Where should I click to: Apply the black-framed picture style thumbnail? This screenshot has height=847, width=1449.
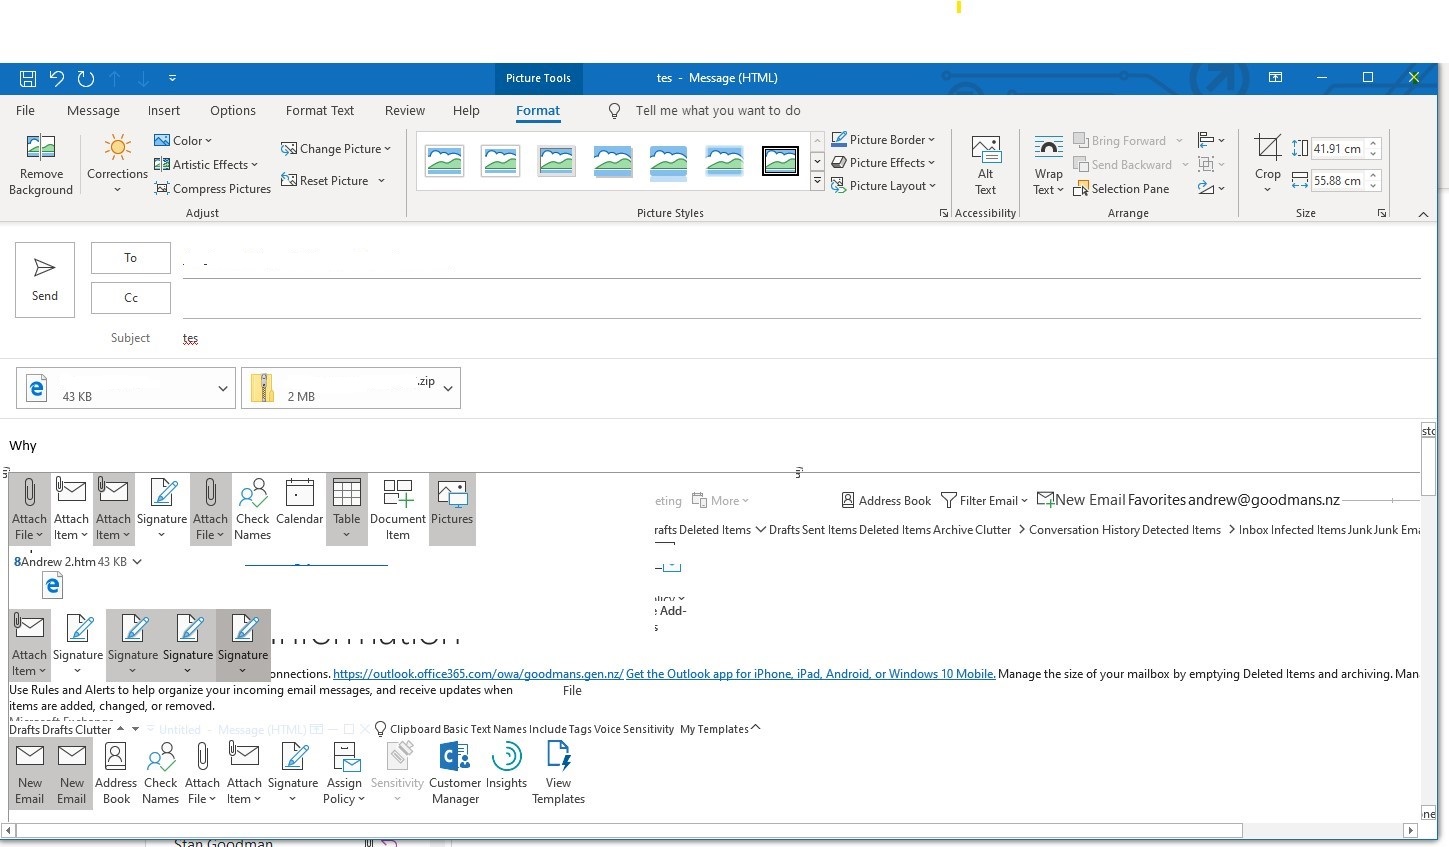[x=780, y=160]
